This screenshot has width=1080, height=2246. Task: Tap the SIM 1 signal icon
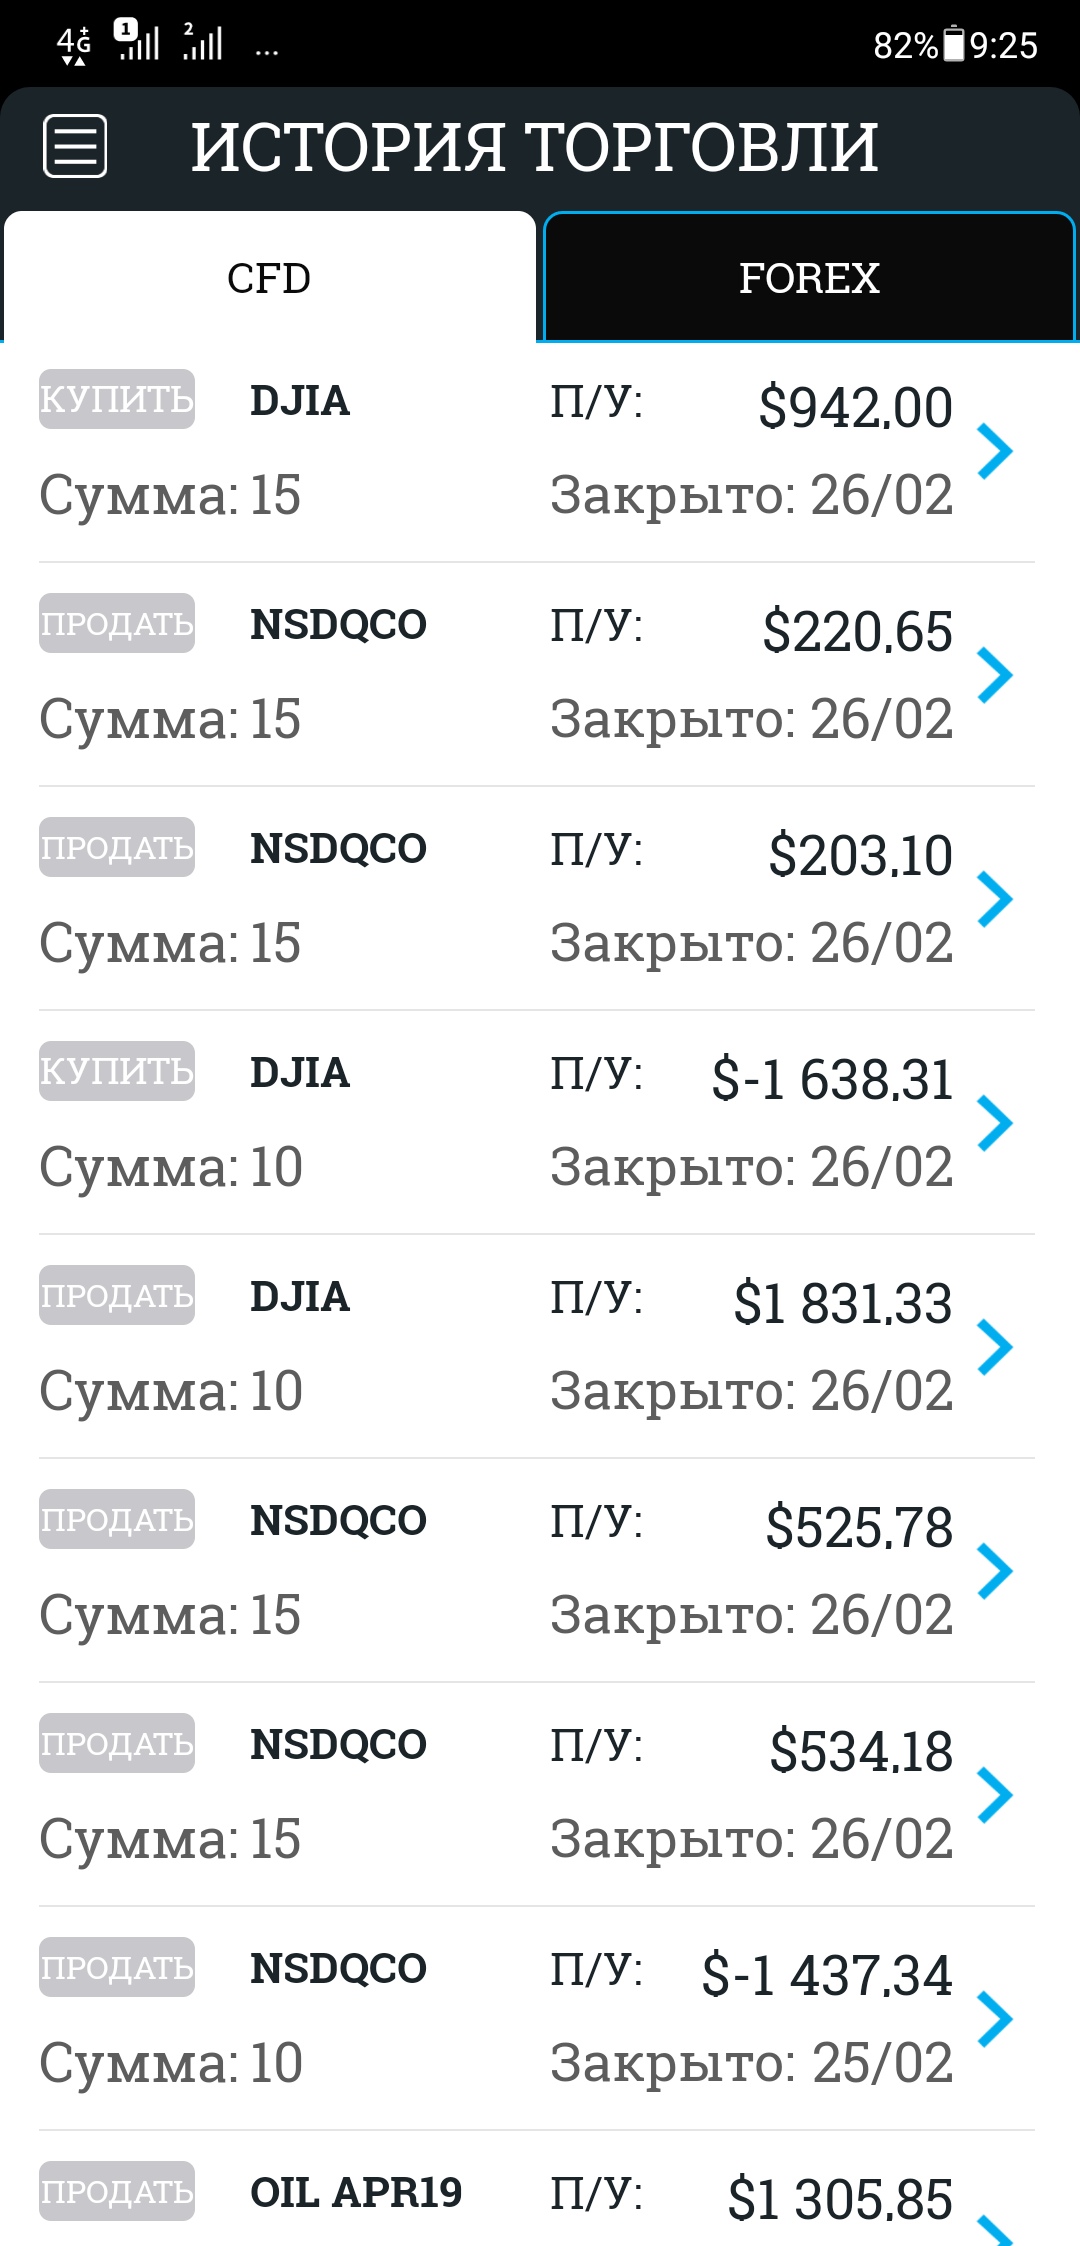click(138, 40)
